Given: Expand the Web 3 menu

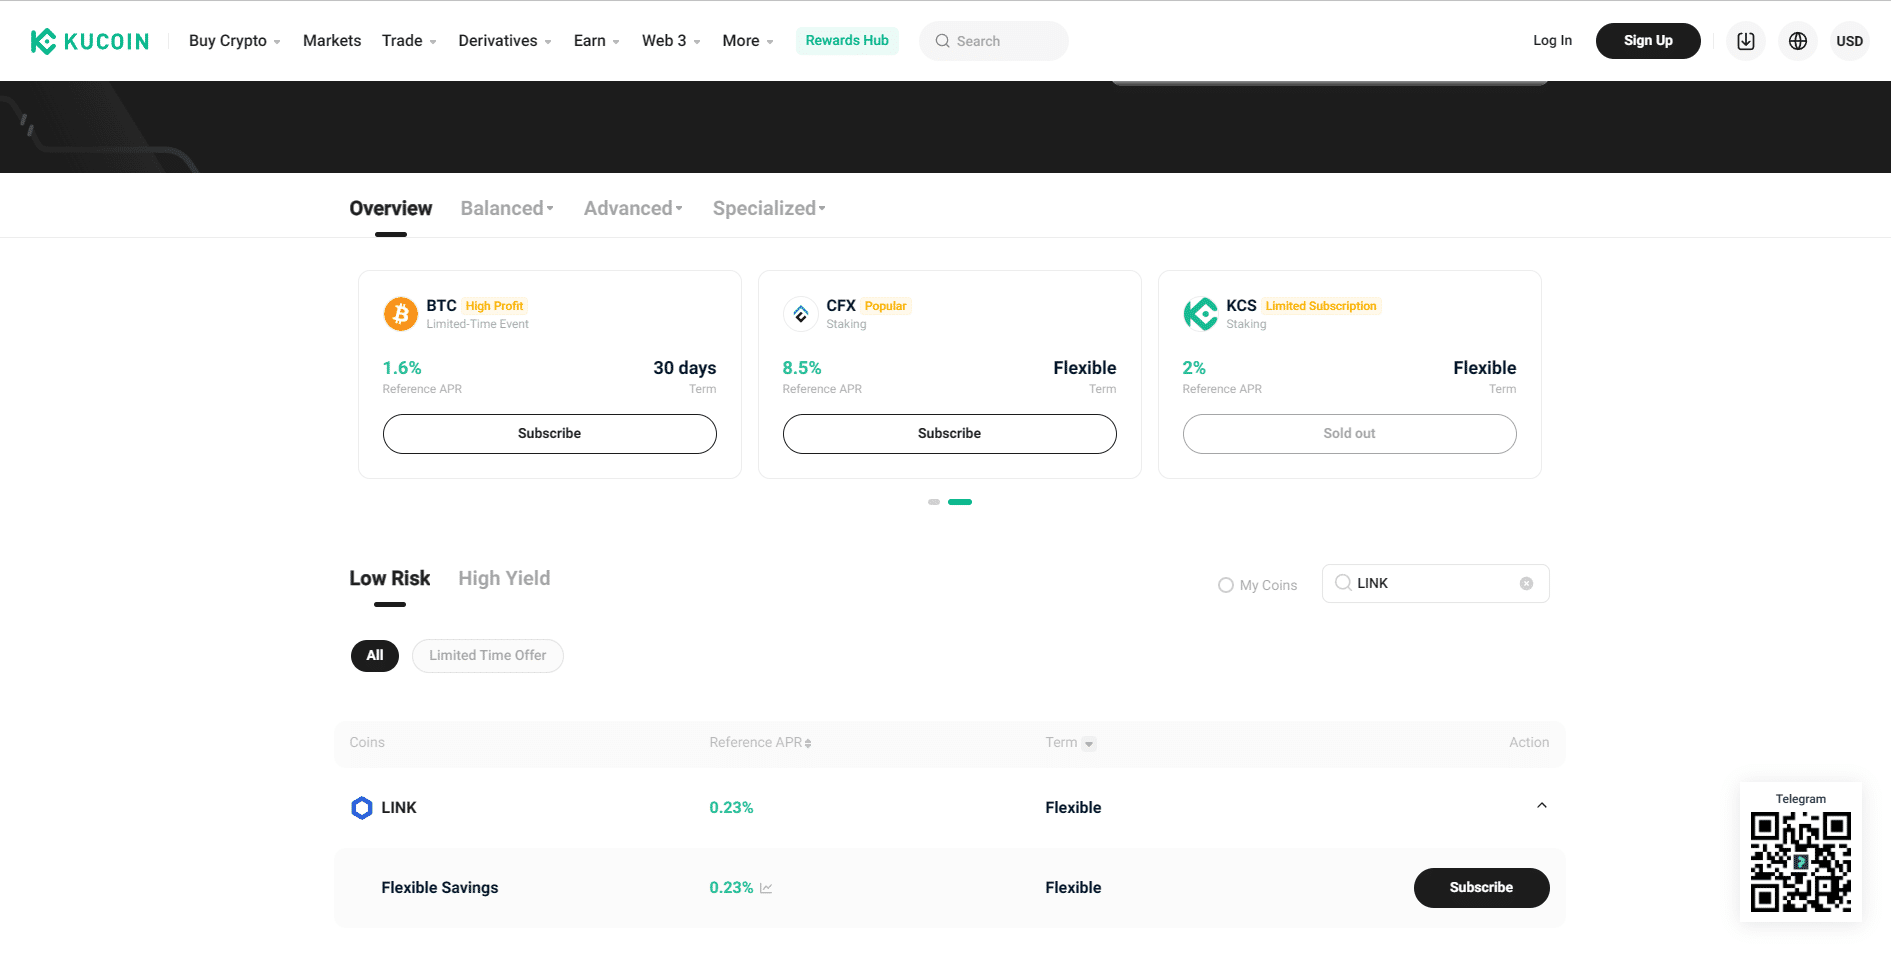Looking at the screenshot, I should (x=671, y=41).
